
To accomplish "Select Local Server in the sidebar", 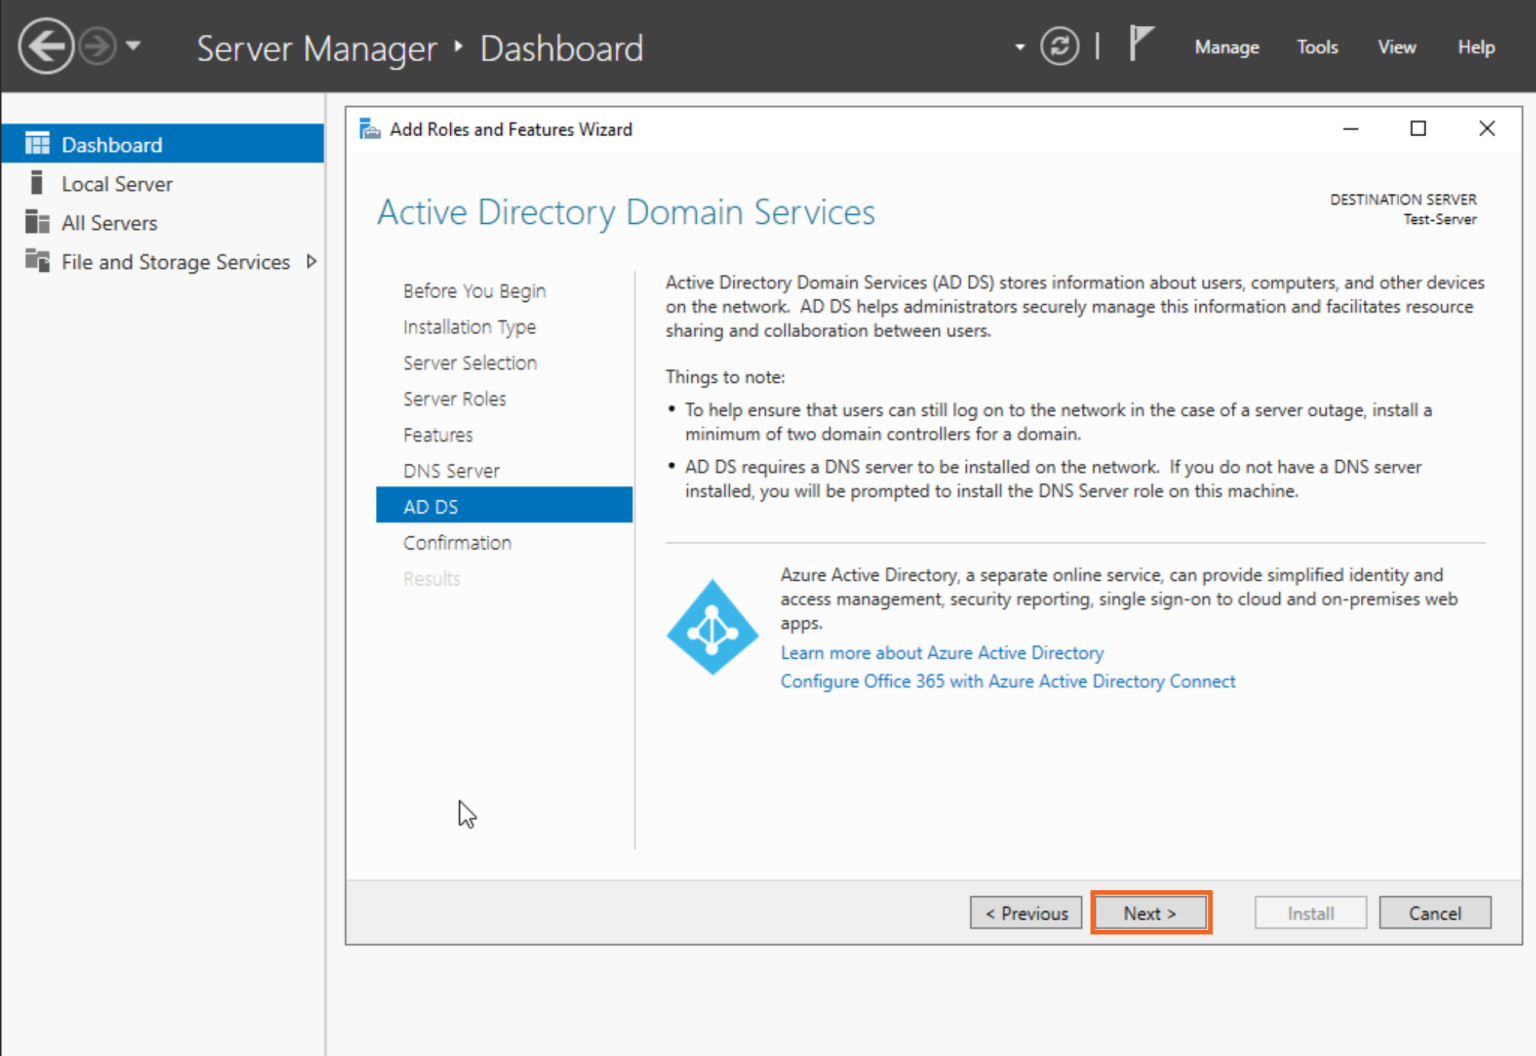I will point(116,183).
